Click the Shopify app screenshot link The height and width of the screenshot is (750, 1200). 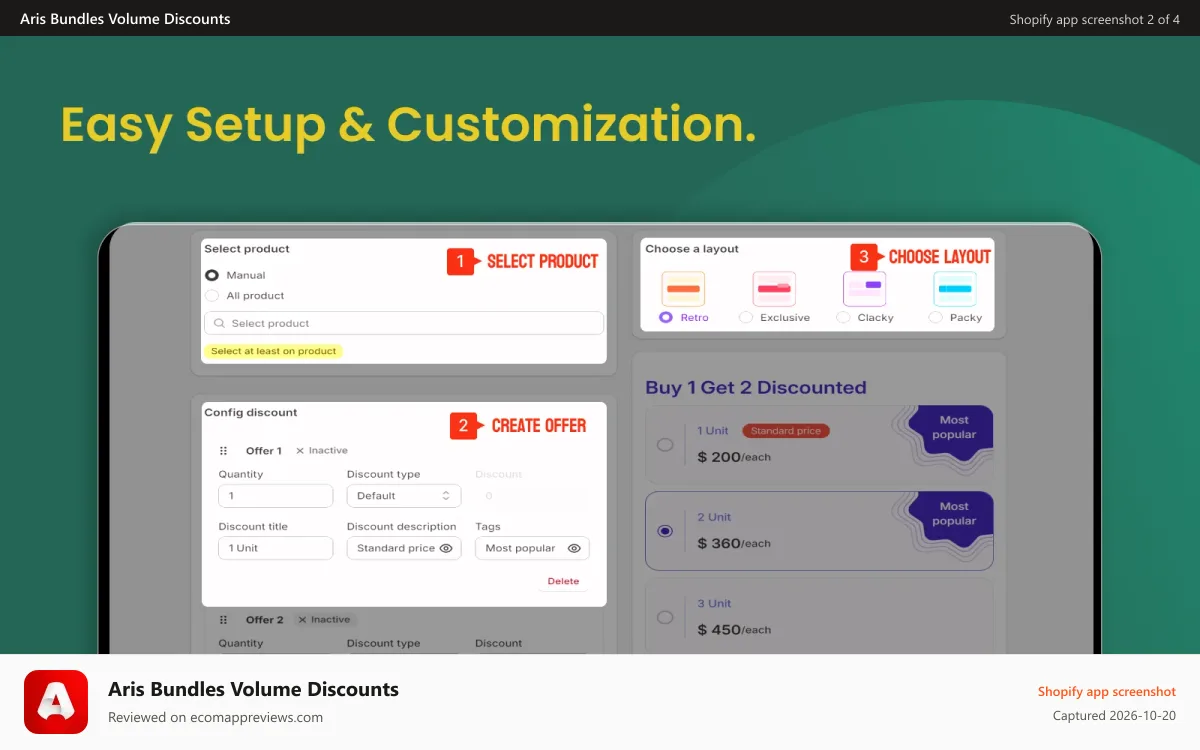tap(1107, 692)
